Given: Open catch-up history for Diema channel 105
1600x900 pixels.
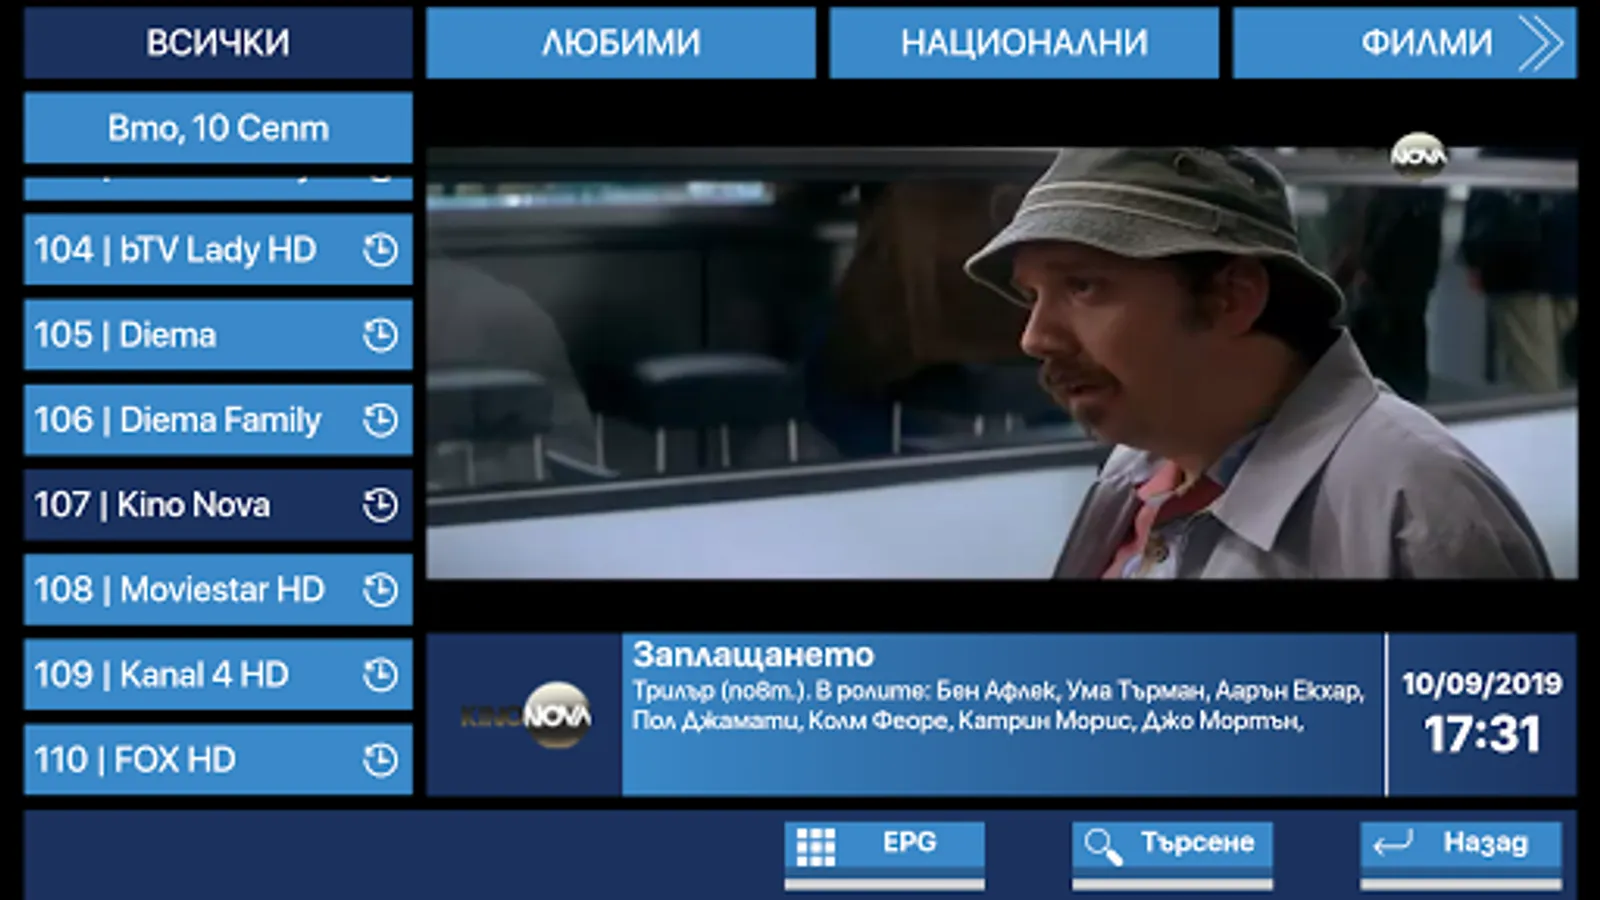Looking at the screenshot, I should tap(380, 335).
